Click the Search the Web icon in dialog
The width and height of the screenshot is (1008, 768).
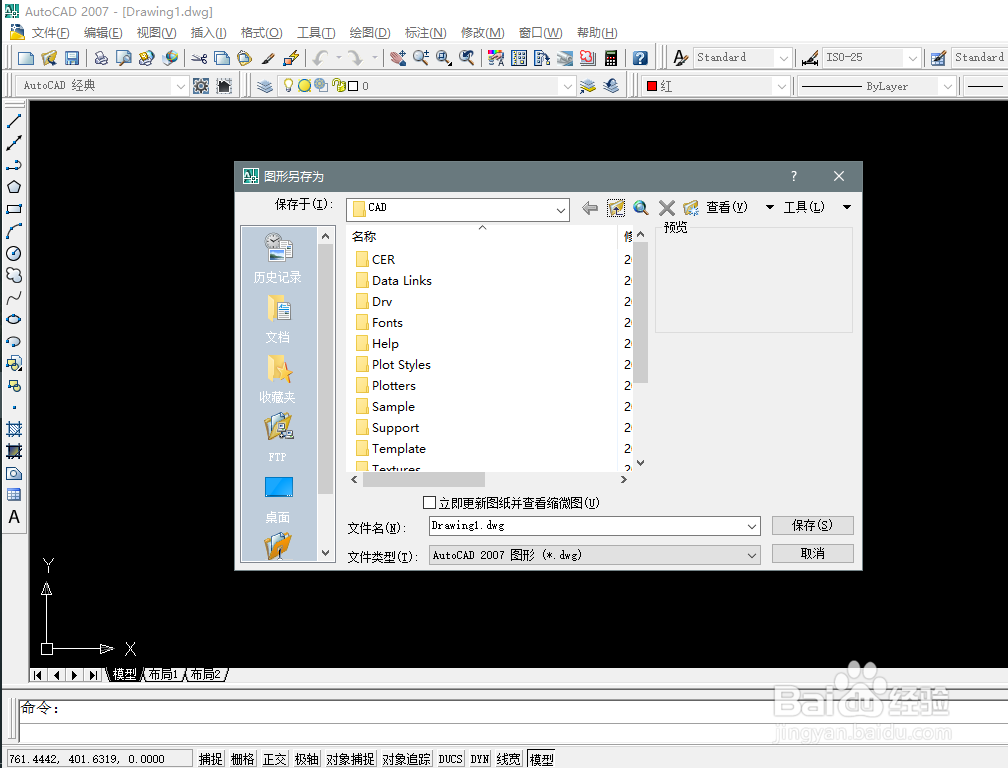[640, 207]
